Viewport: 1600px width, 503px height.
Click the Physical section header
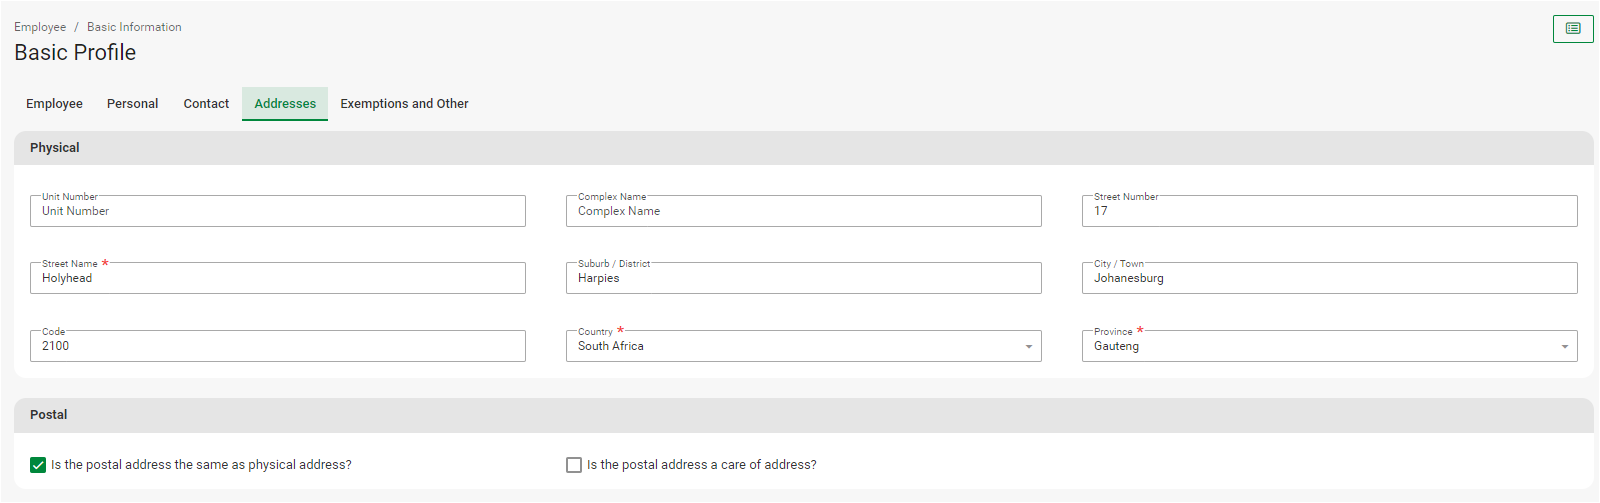tap(55, 148)
